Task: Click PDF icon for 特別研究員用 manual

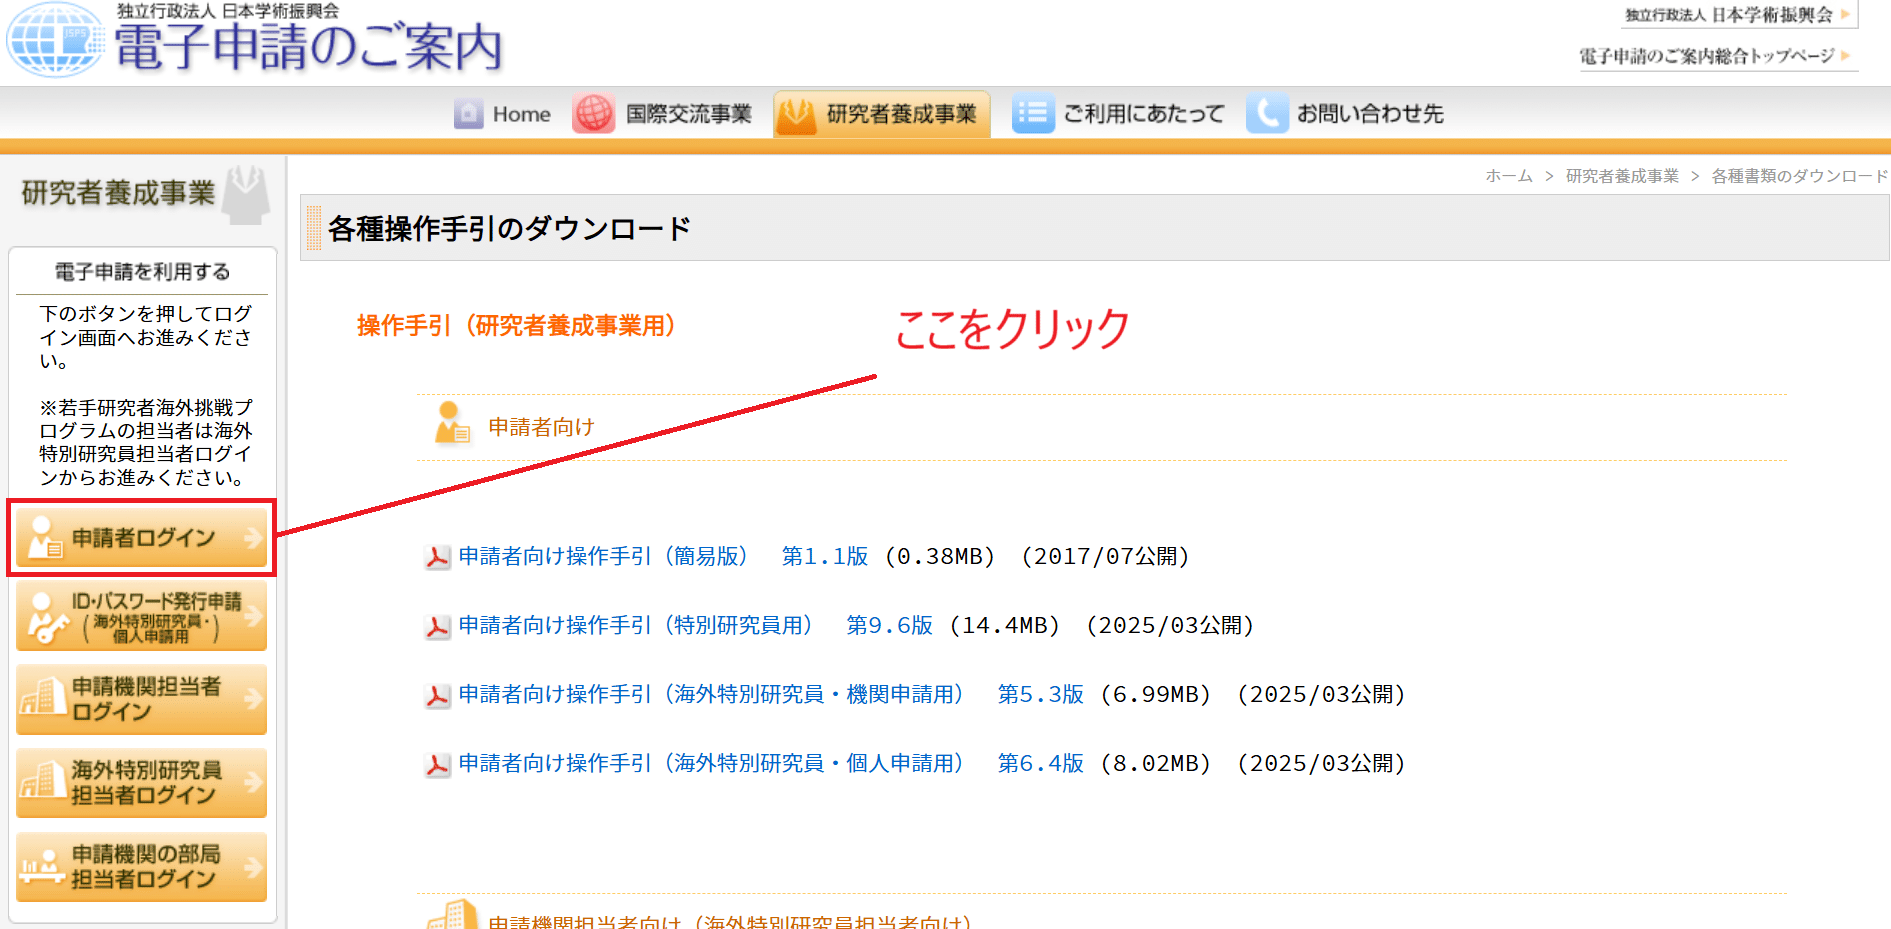Action: (437, 627)
